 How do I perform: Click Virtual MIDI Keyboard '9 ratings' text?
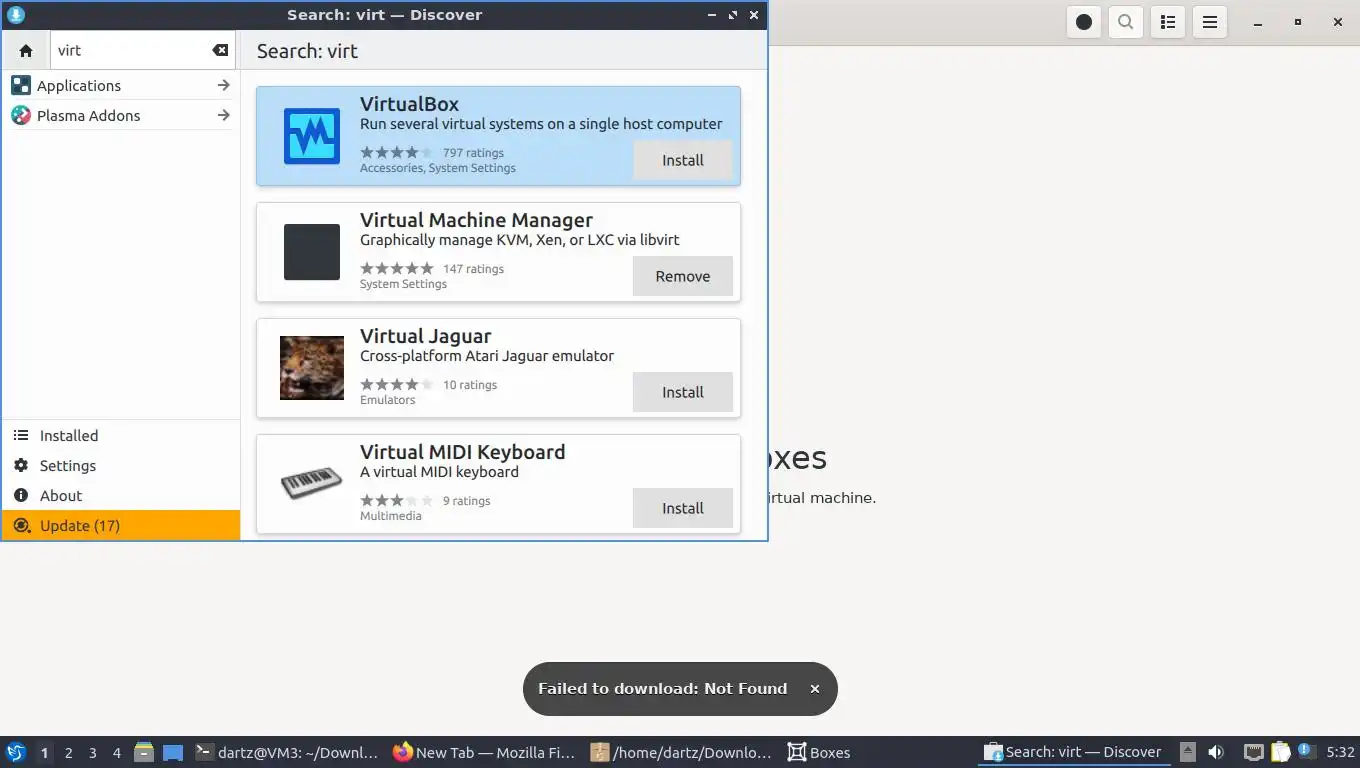tap(466, 501)
